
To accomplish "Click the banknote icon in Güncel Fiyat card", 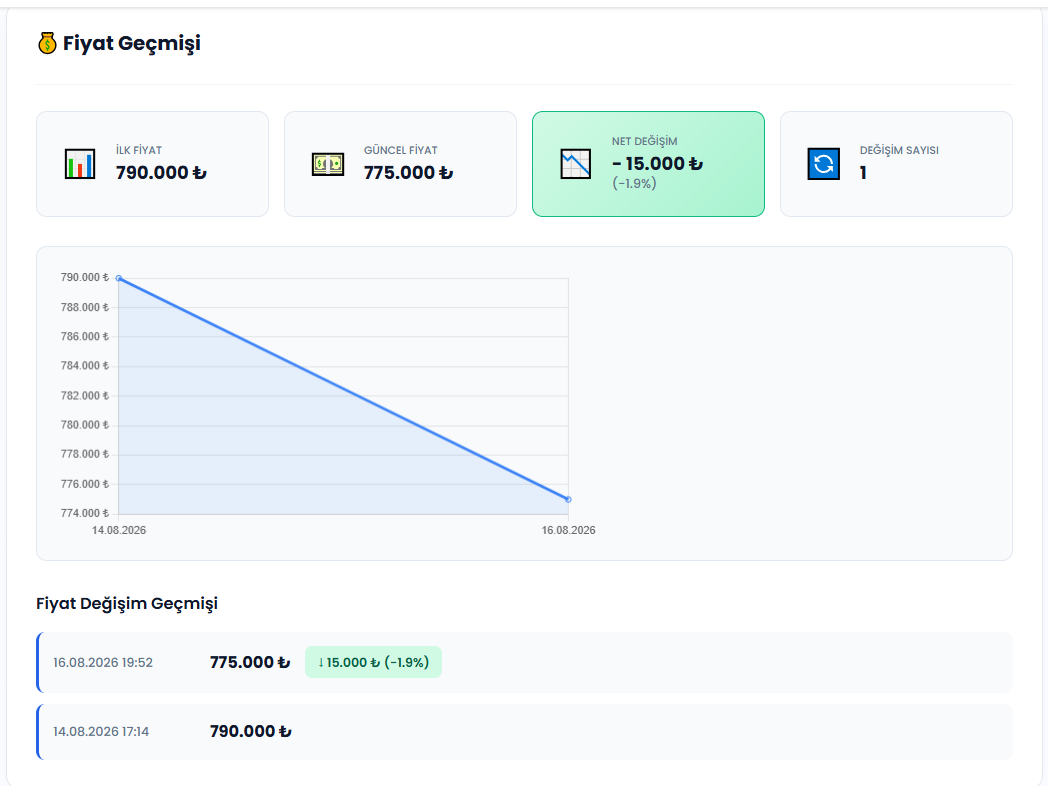I will (328, 164).
